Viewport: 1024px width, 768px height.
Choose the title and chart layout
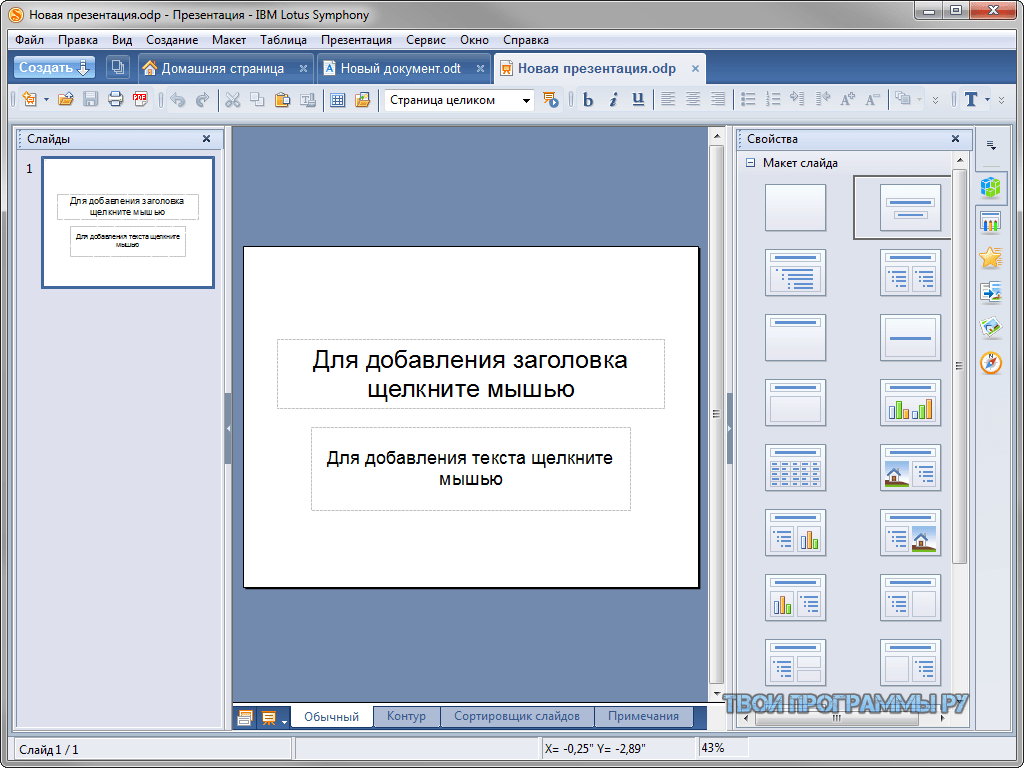(x=910, y=402)
